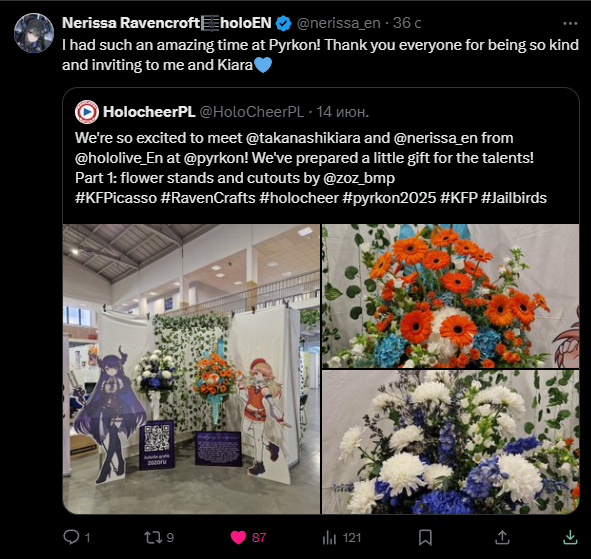Click the green download arrow icon
591x559 pixels.
point(570,537)
